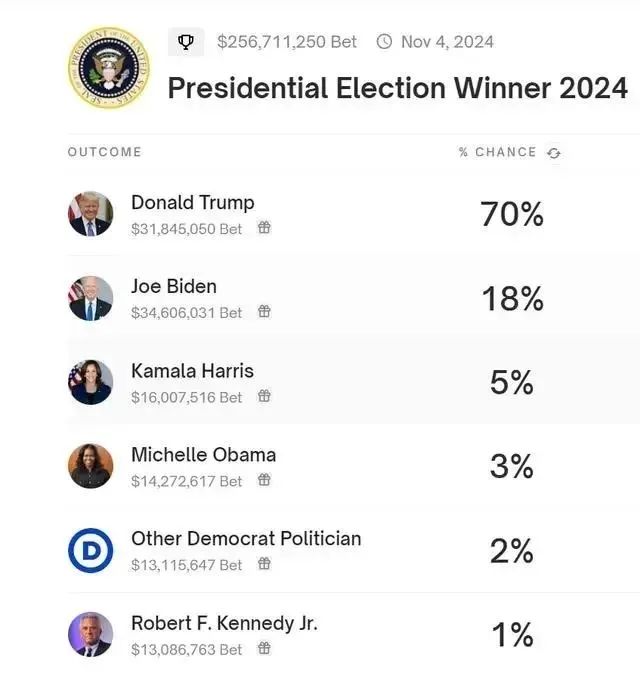This screenshot has height=682, width=640.
Task: Click the 70% chance value
Action: click(512, 214)
